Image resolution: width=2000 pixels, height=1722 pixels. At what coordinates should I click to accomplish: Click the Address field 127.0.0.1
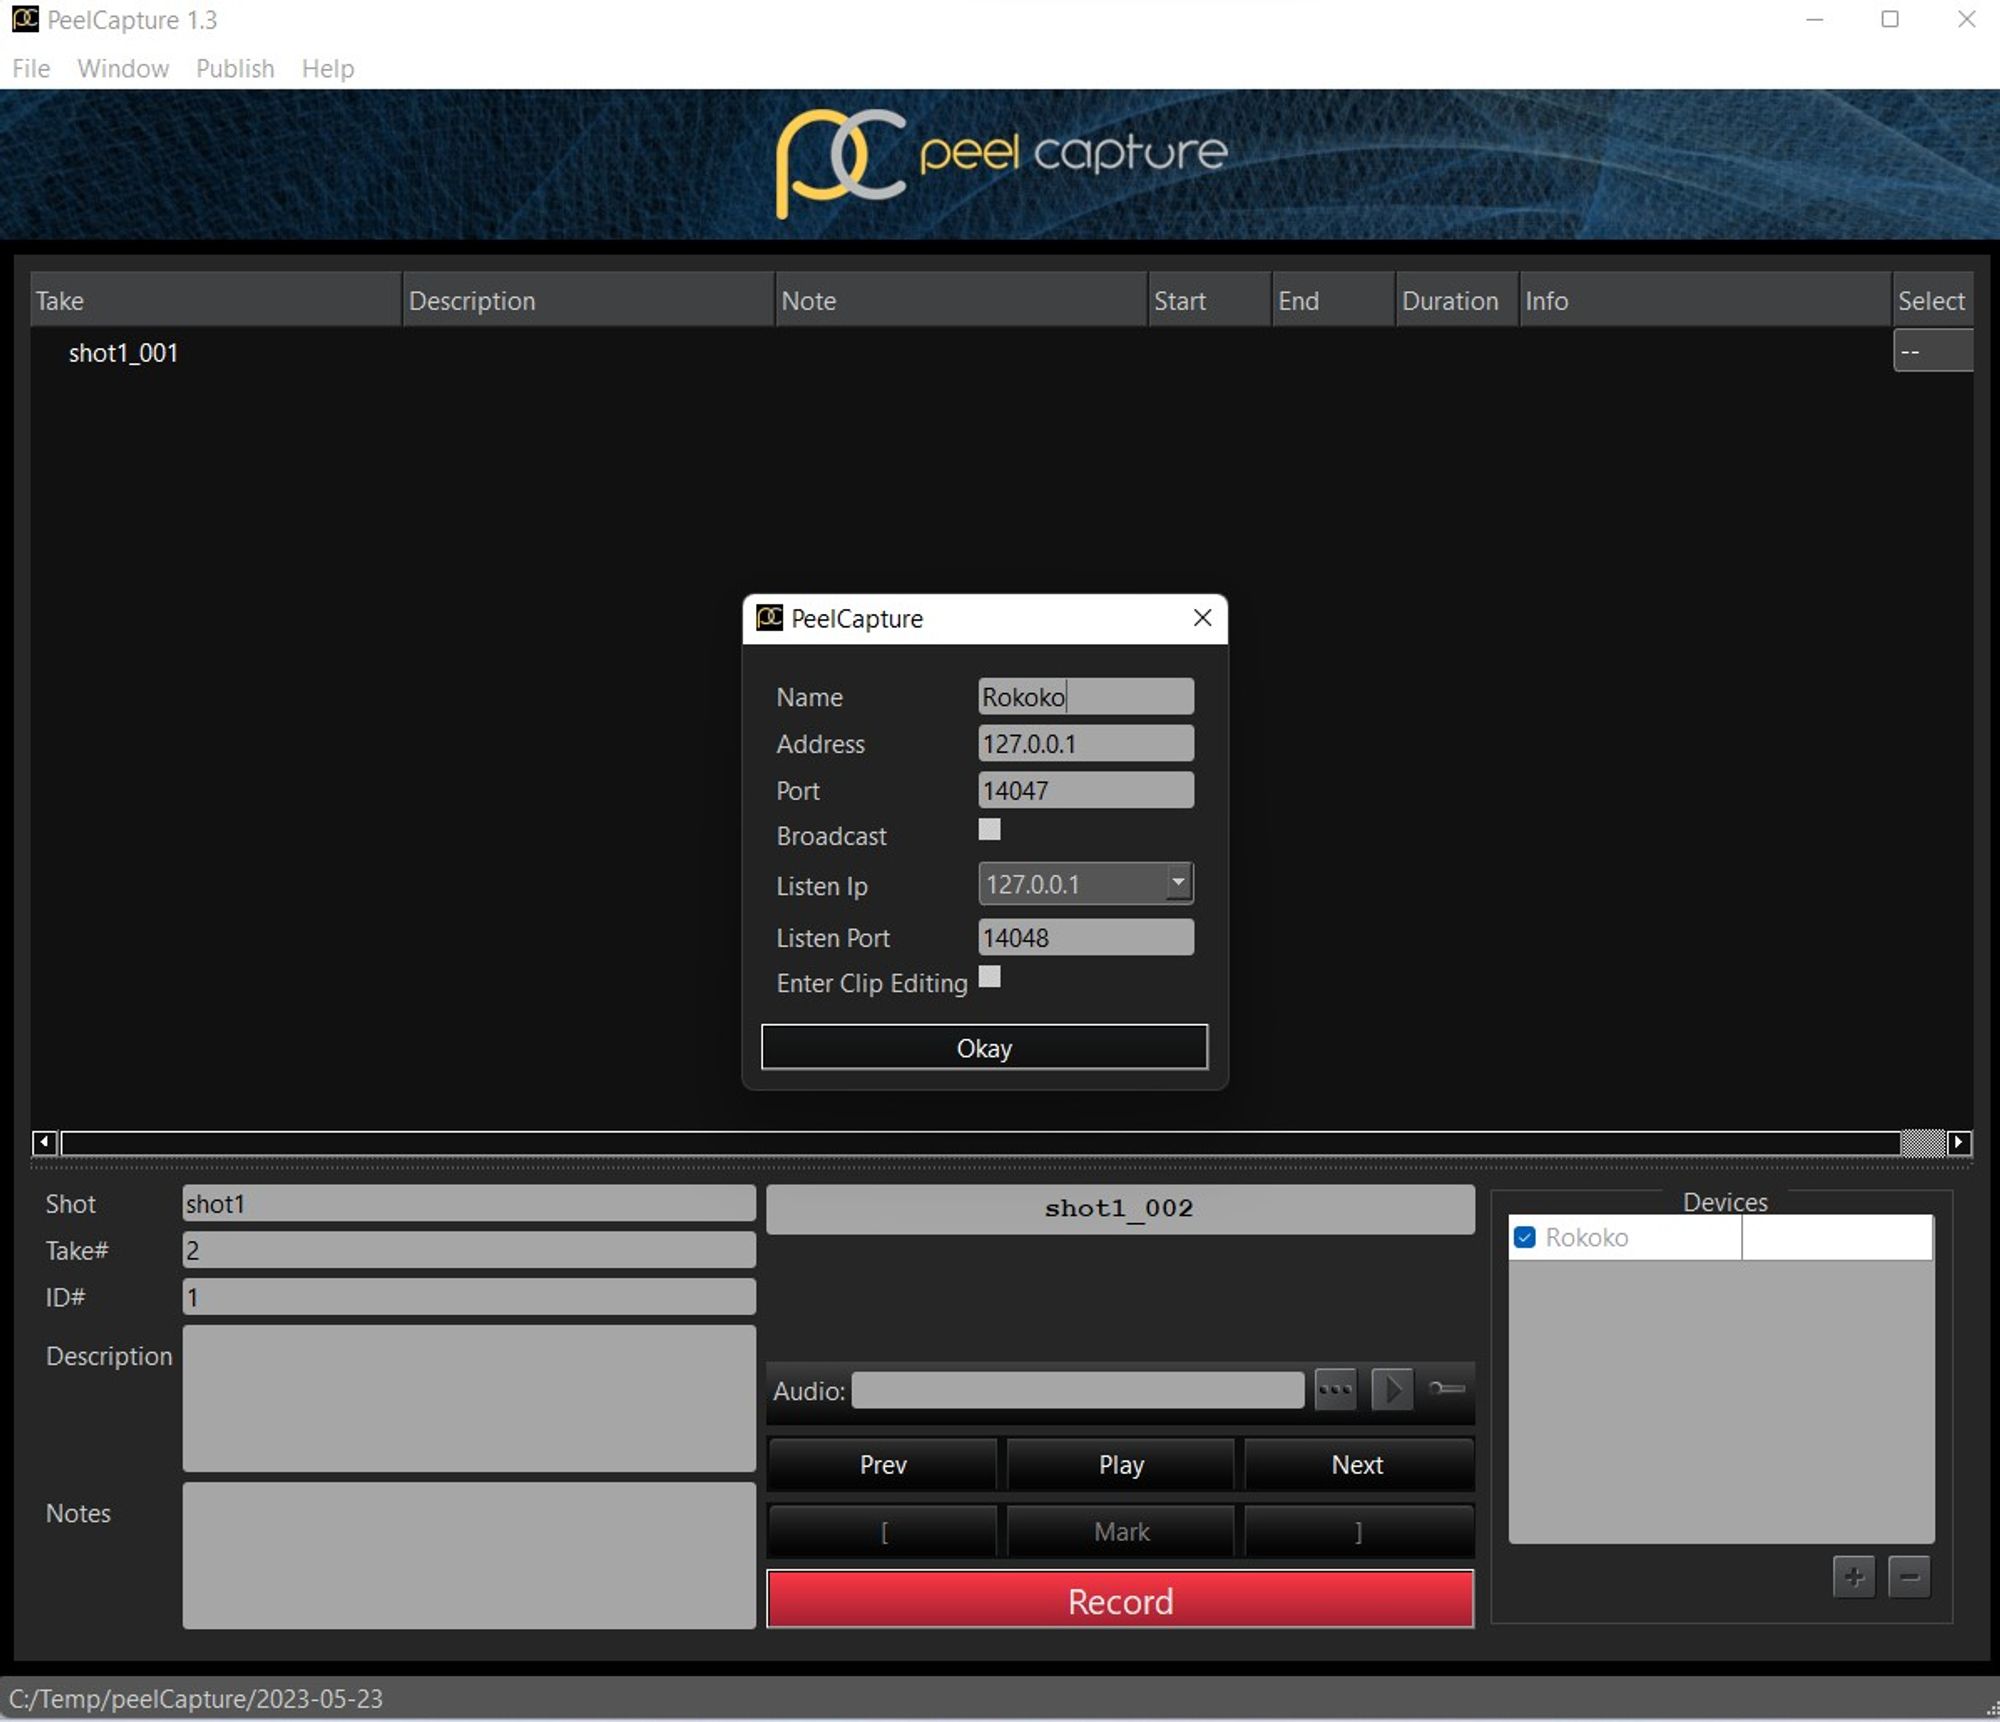click(x=1086, y=743)
